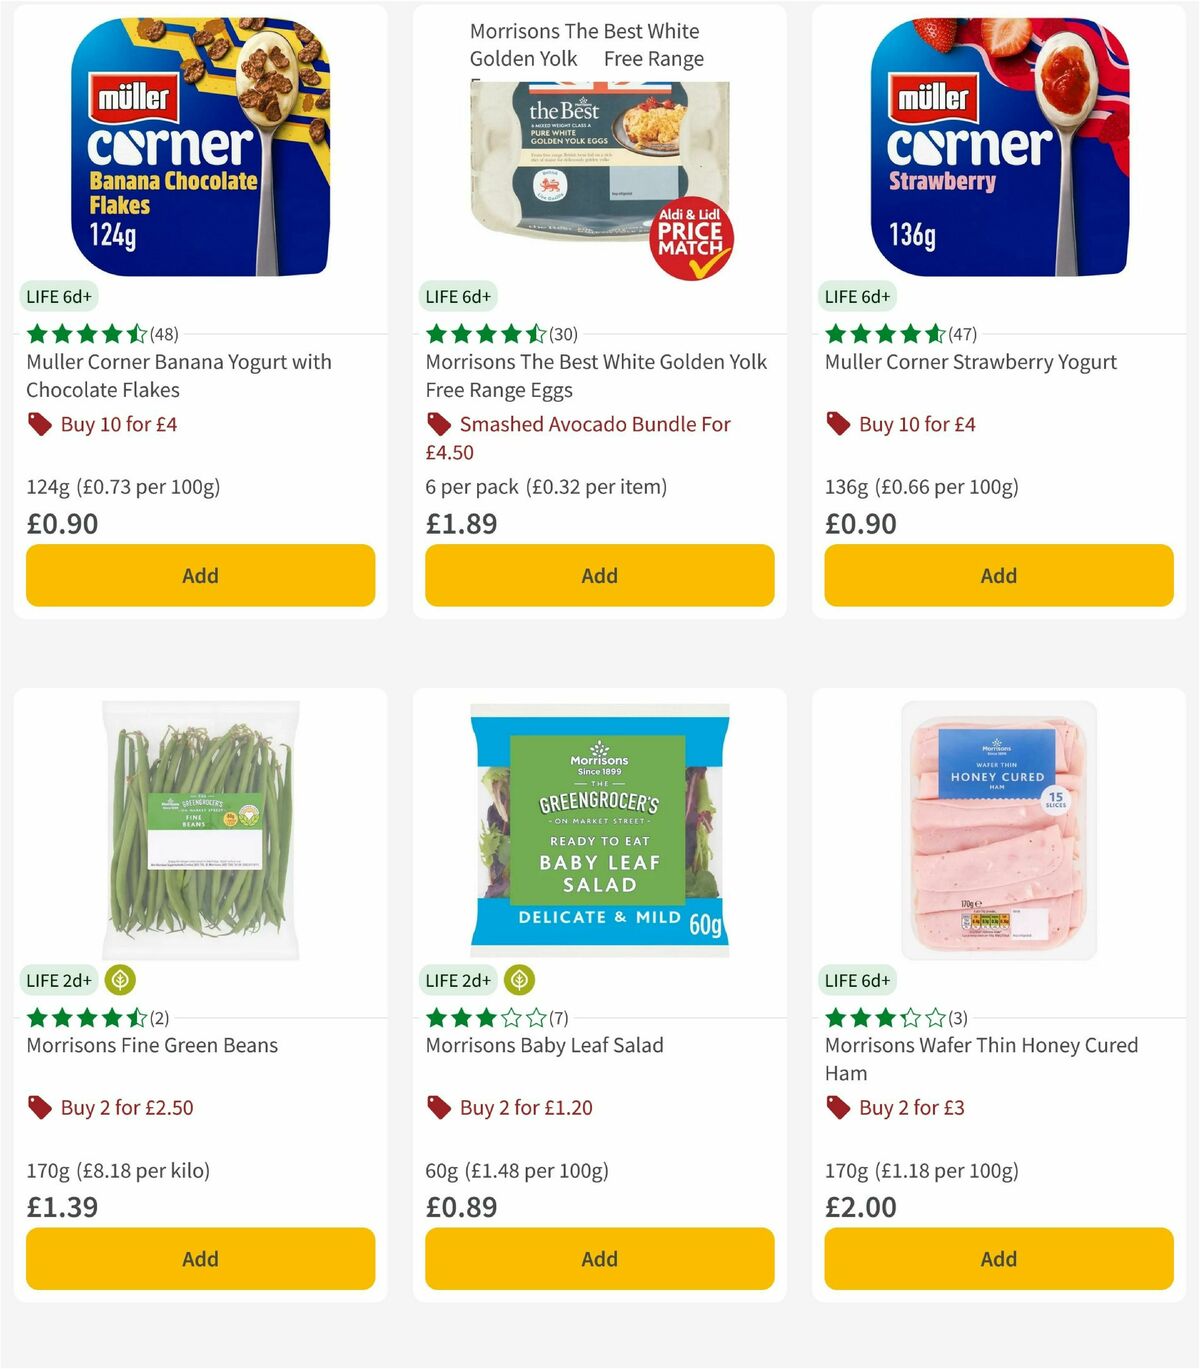Click the leaf icon beside Fine Green Beans LIFE badge

[x=121, y=981]
